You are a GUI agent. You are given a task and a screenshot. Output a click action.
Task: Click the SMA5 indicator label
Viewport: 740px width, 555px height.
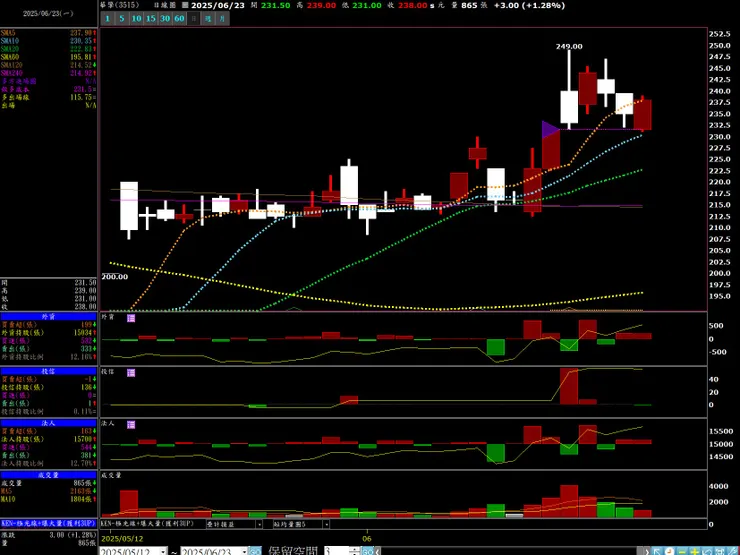[x=8, y=33]
